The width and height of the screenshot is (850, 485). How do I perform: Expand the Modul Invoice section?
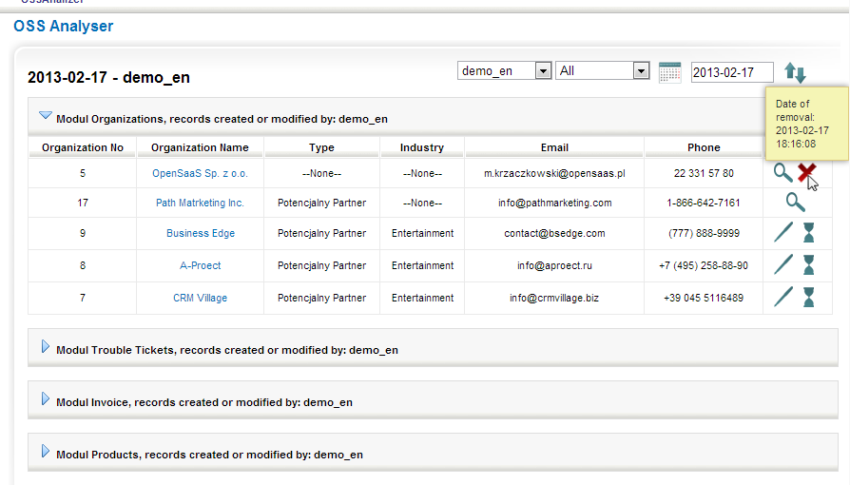(x=45, y=399)
